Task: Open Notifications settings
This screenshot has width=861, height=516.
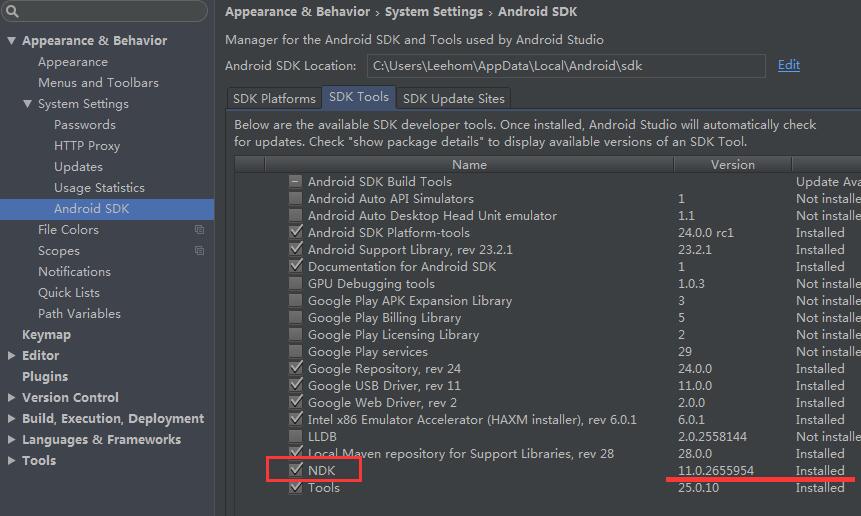Action: click(74, 271)
